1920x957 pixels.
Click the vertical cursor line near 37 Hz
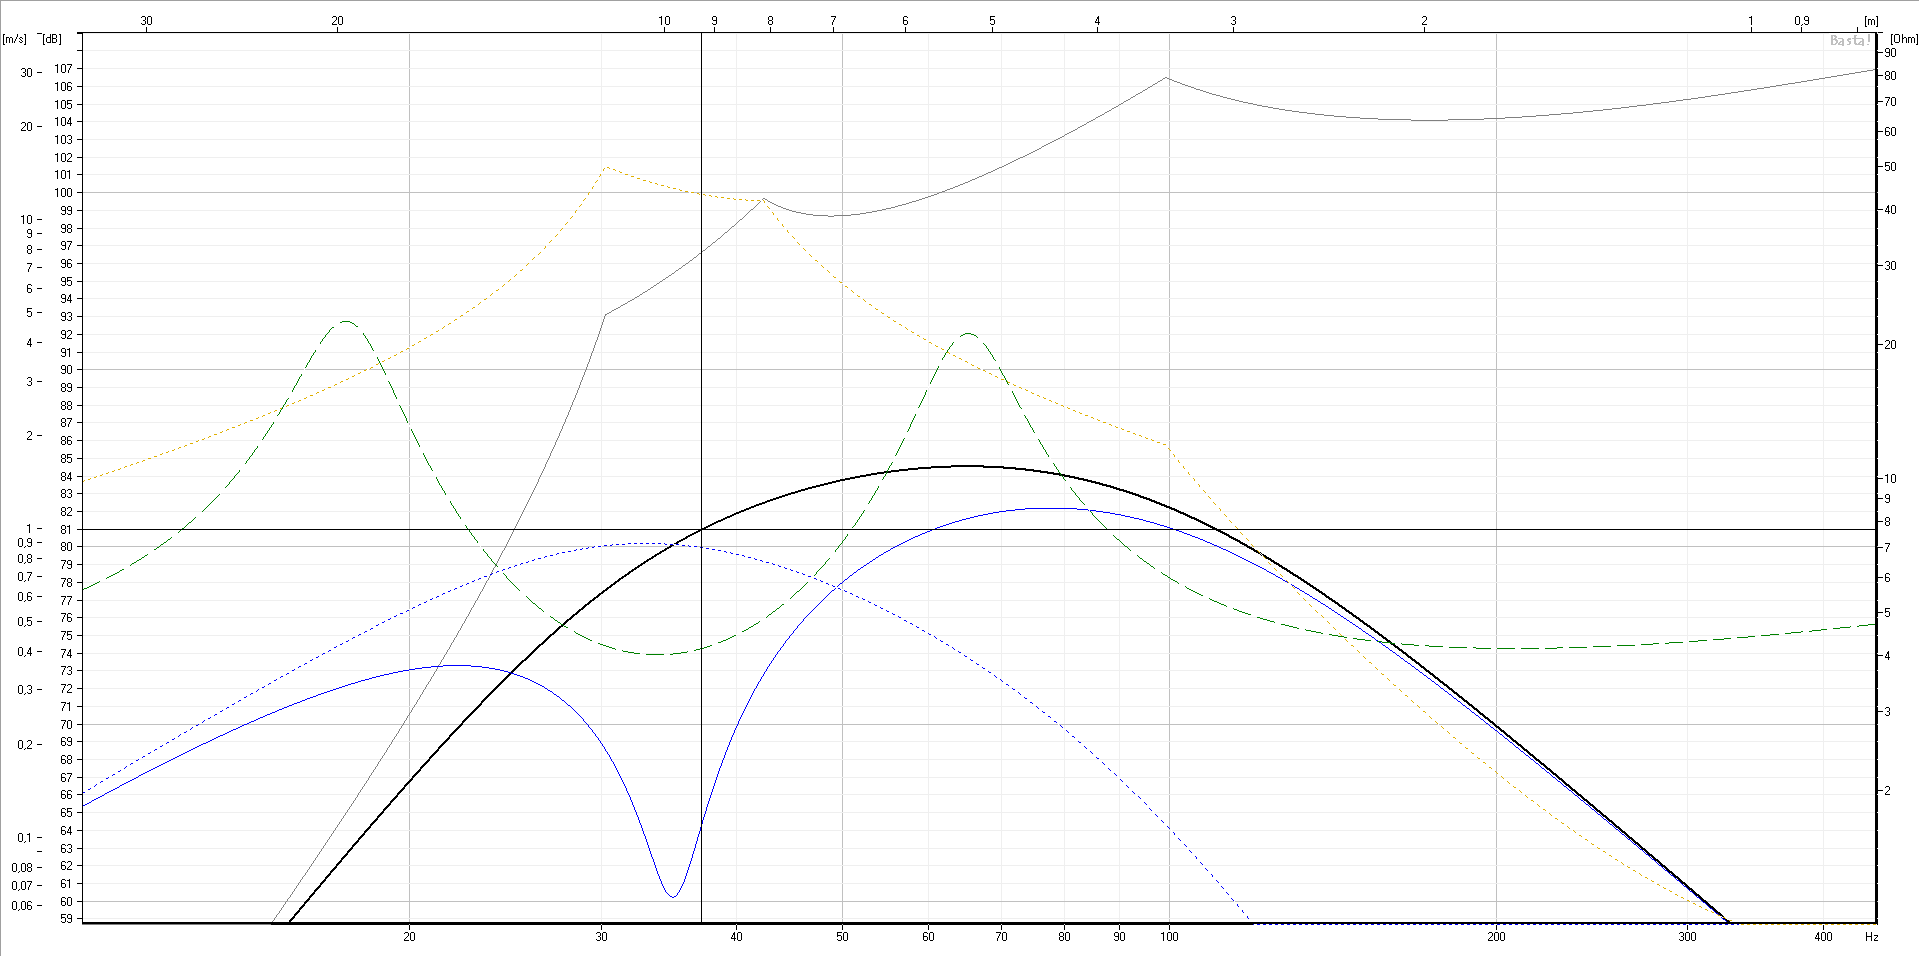(x=701, y=300)
